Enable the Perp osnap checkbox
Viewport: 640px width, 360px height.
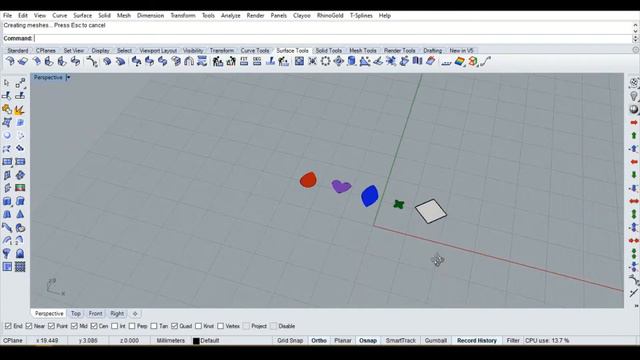pos(132,326)
